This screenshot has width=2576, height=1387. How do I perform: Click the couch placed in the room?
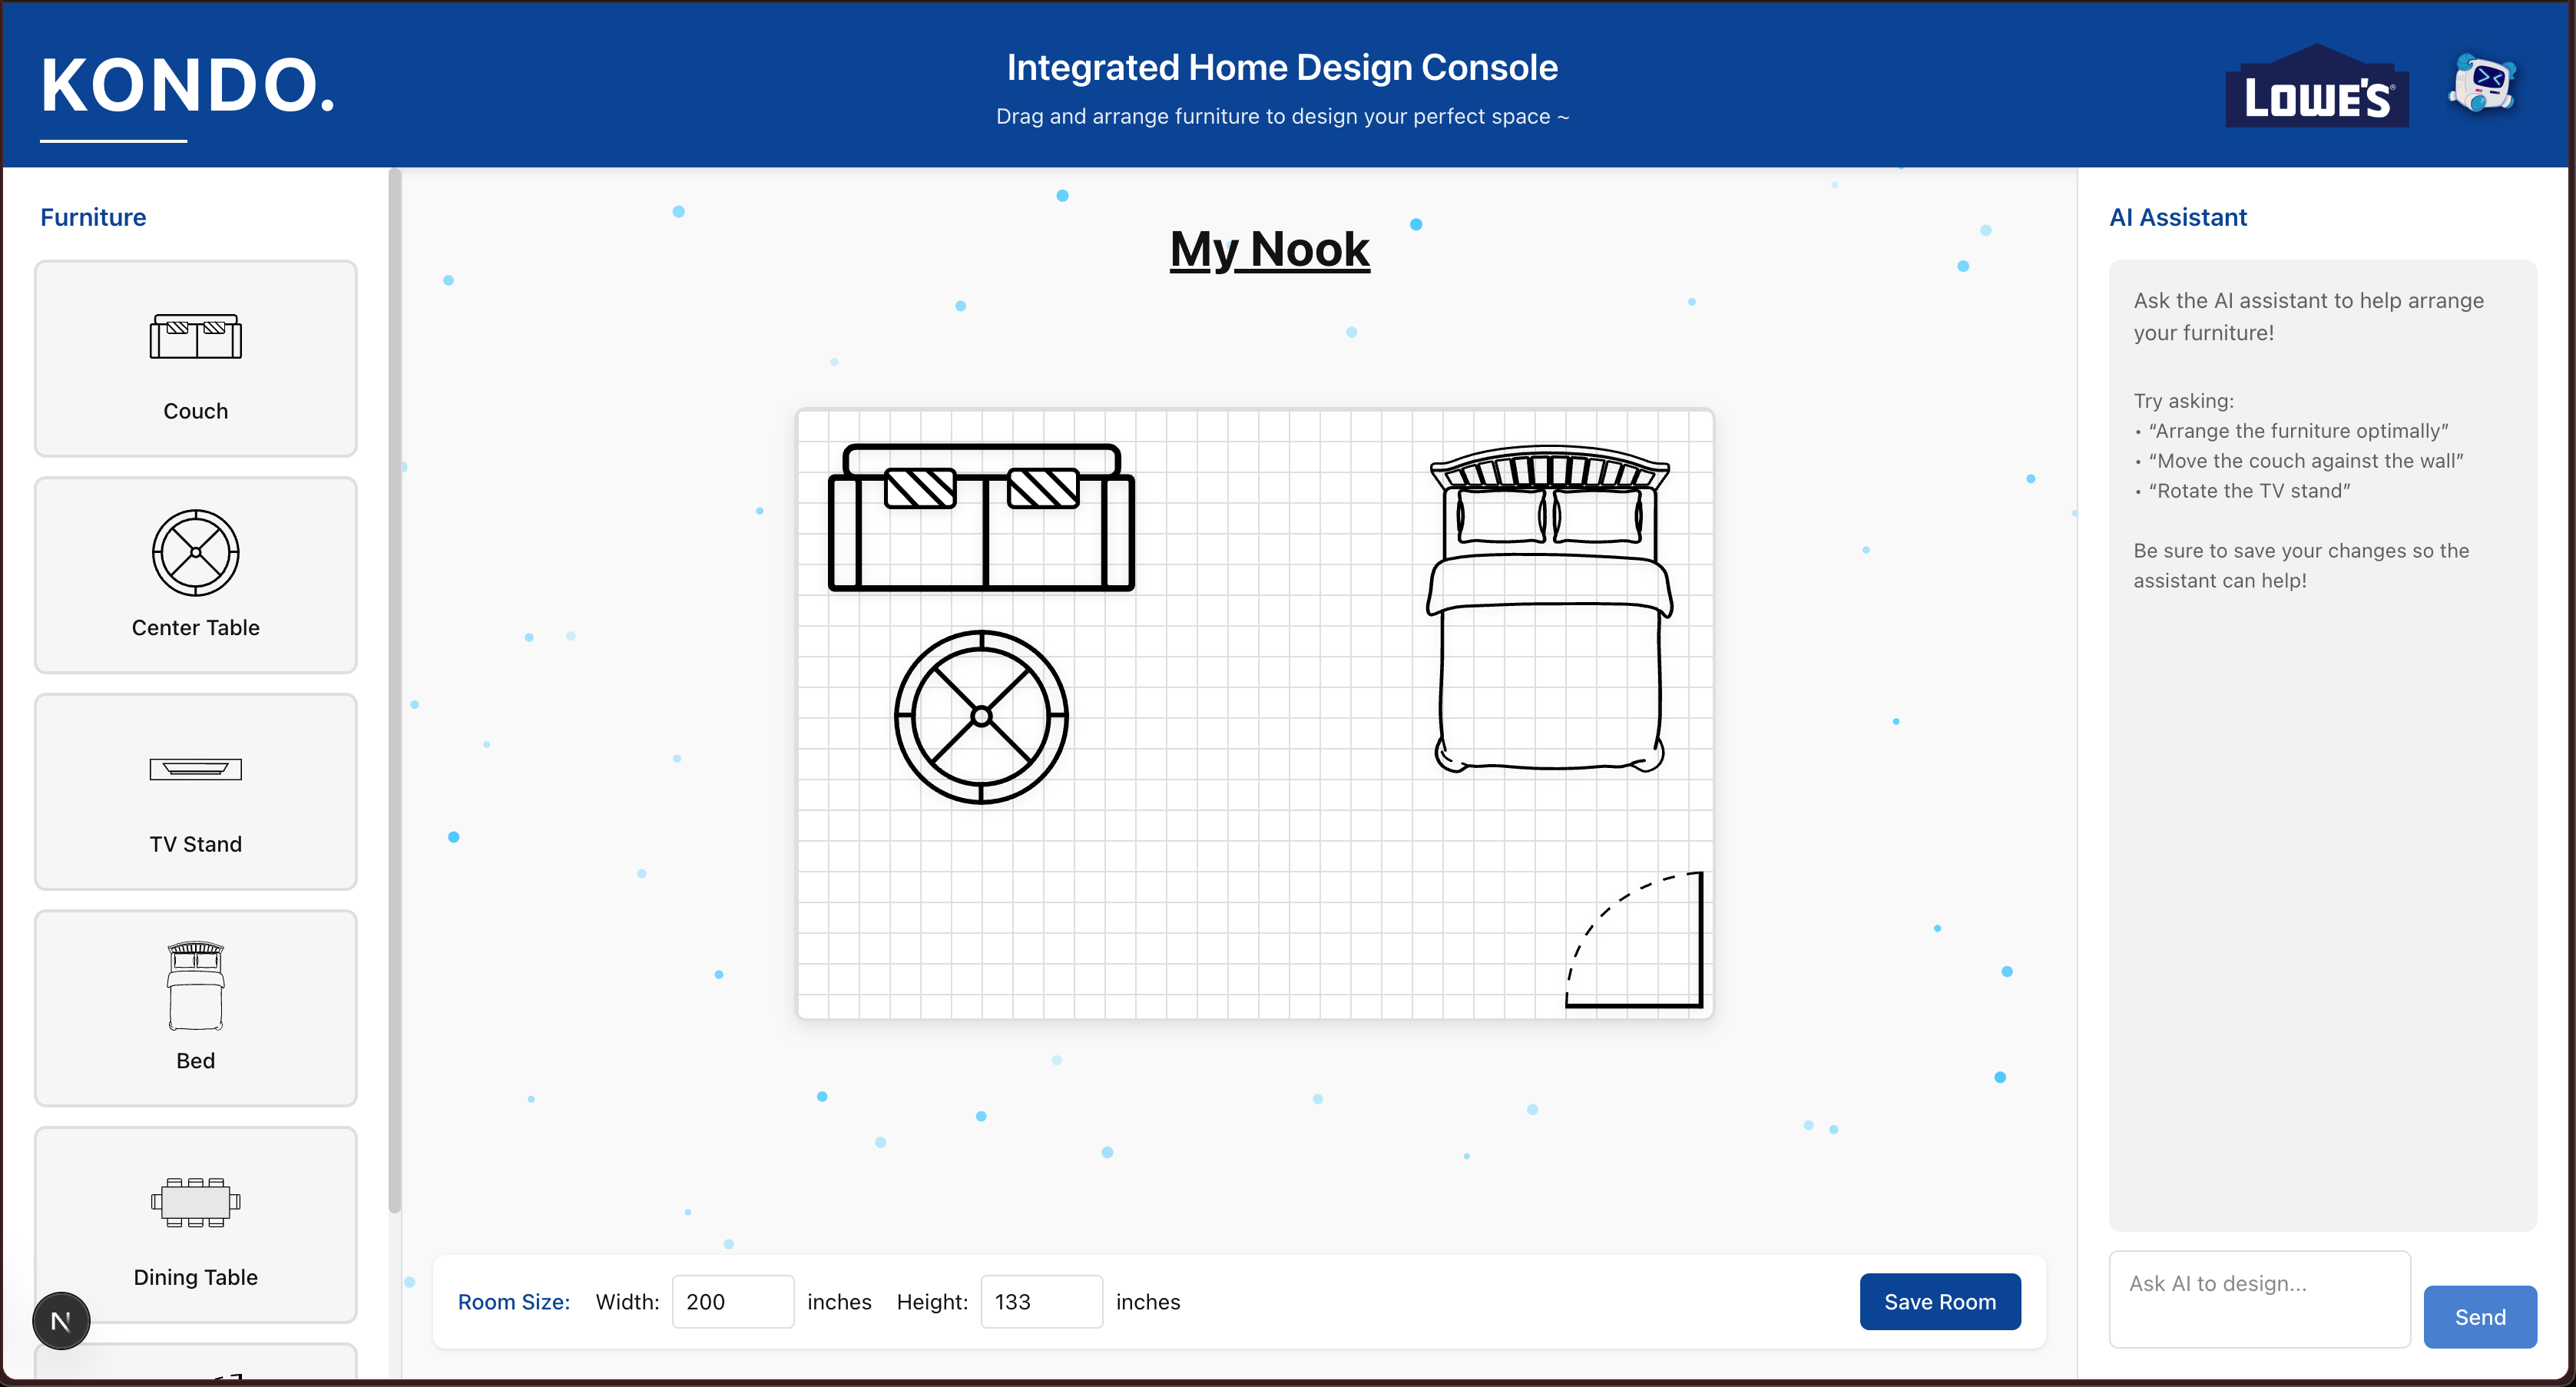coord(981,518)
